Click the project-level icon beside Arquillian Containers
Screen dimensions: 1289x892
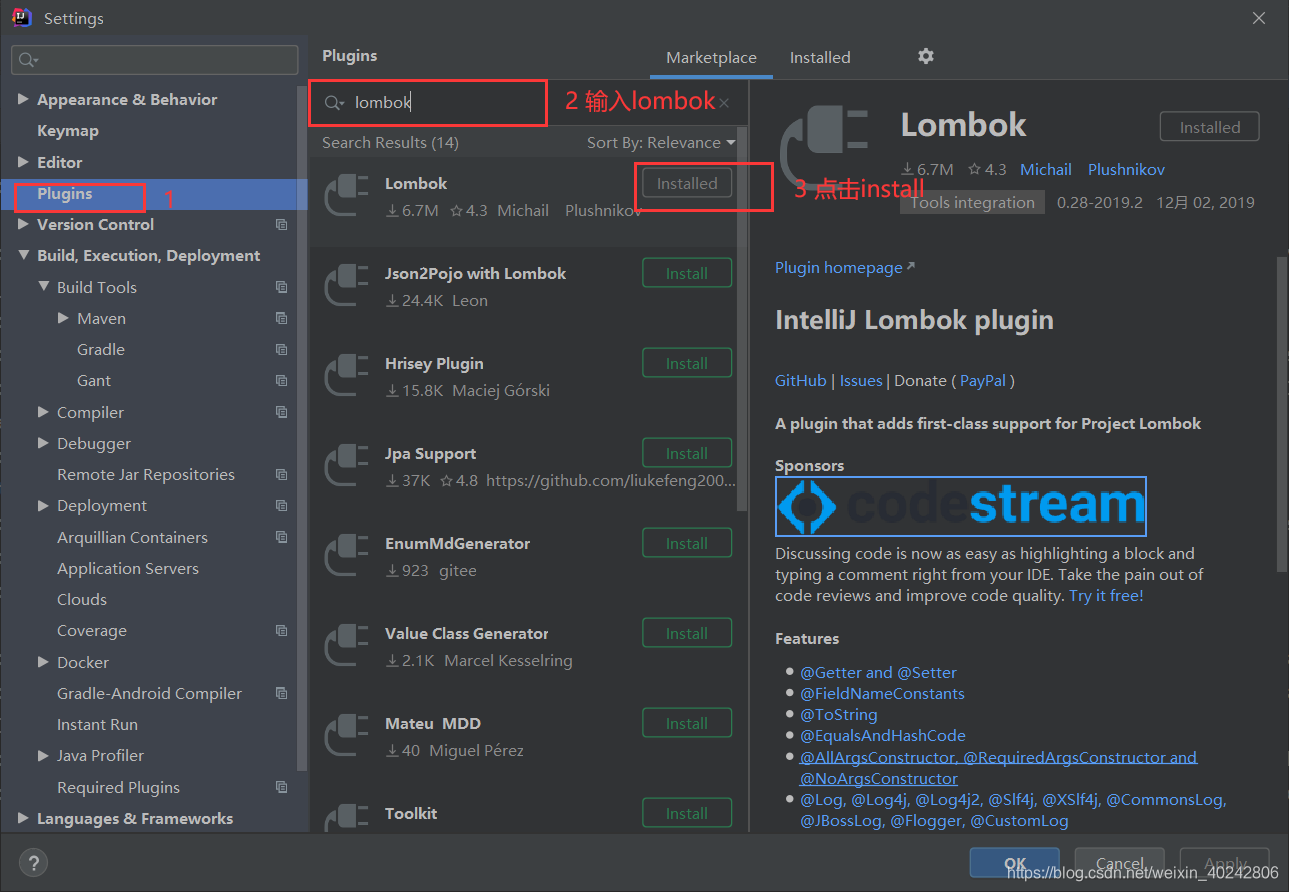coord(281,537)
